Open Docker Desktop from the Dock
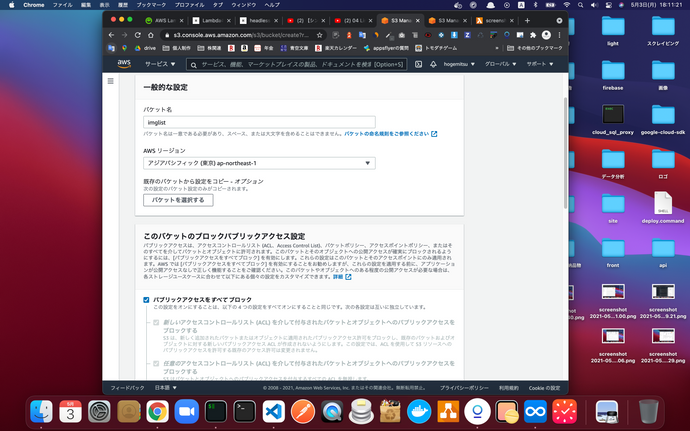 click(x=419, y=412)
